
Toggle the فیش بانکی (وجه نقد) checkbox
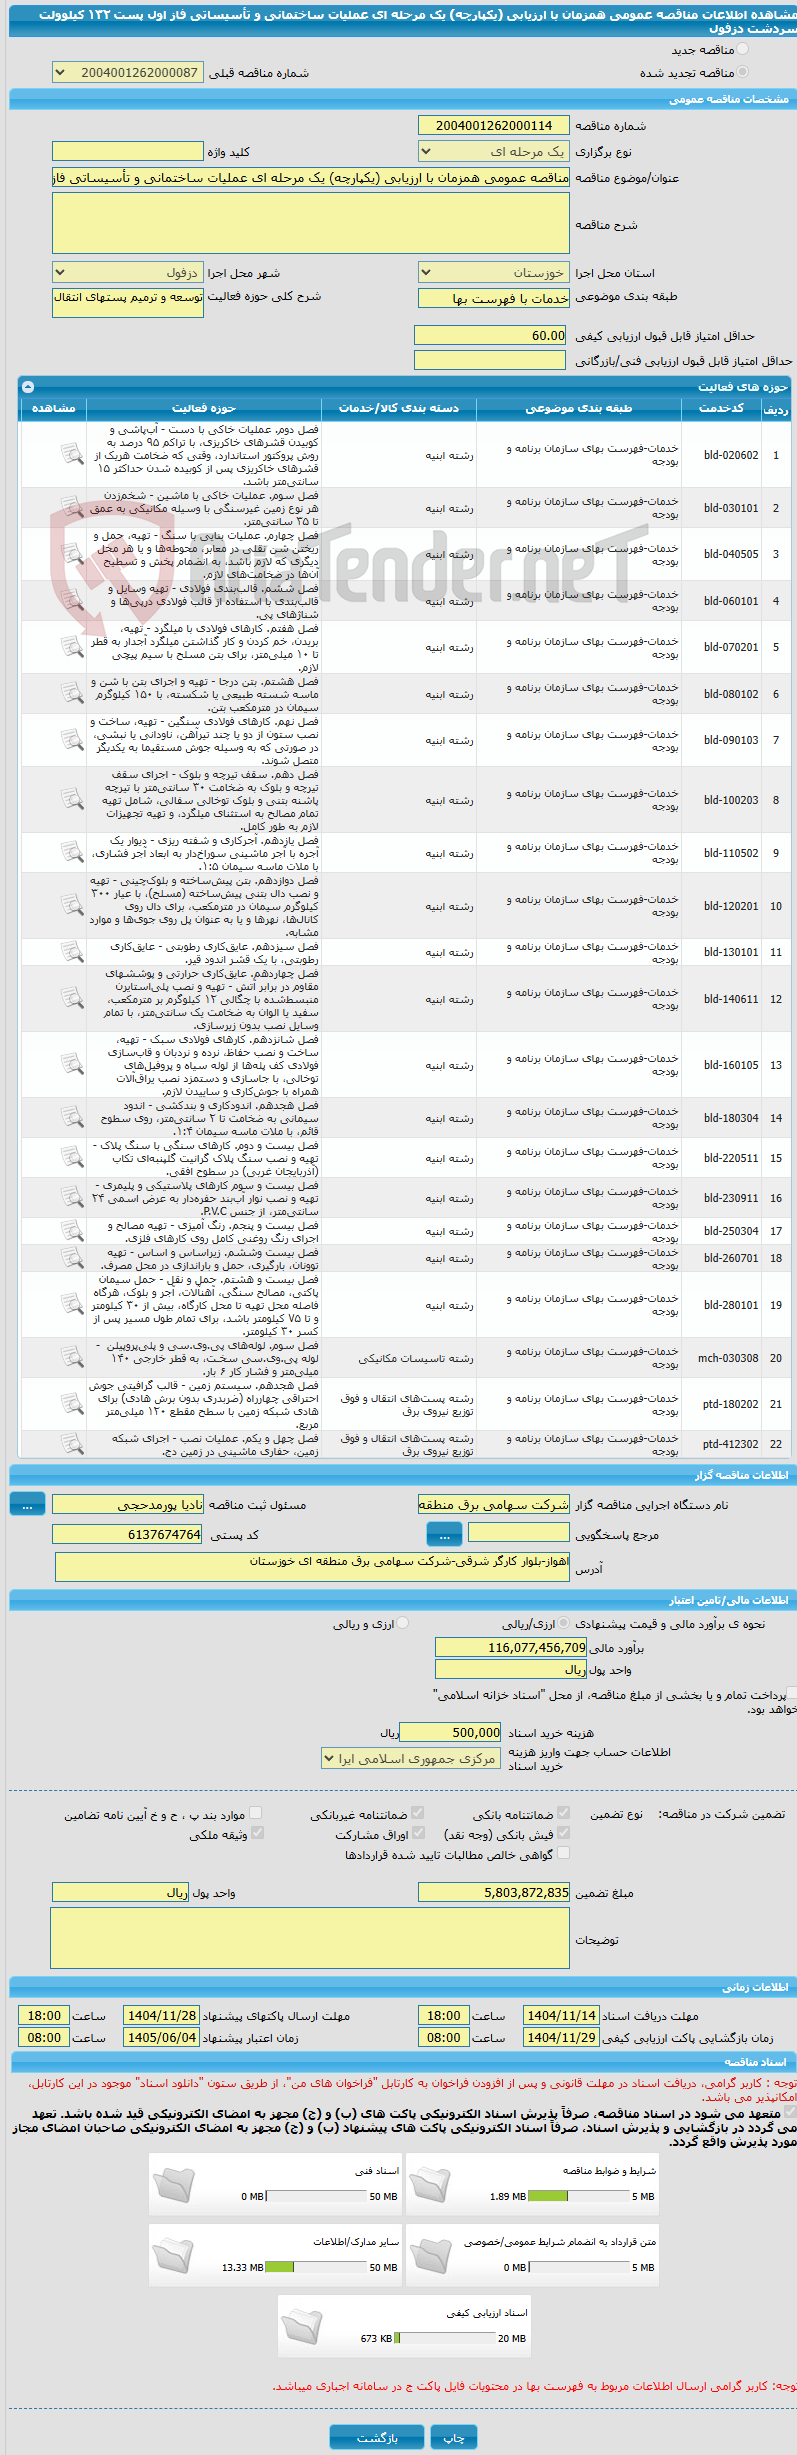point(564,1833)
